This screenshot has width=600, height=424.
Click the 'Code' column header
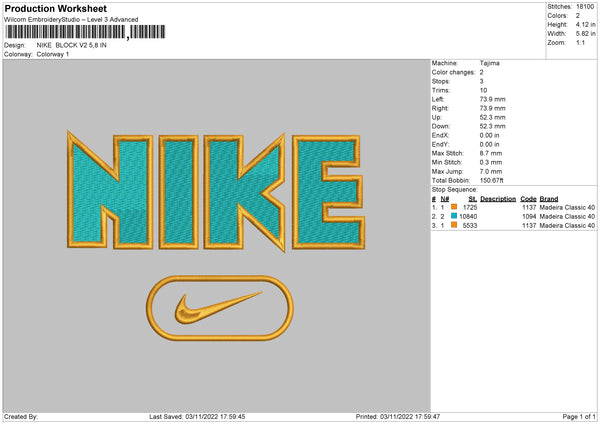528,199
